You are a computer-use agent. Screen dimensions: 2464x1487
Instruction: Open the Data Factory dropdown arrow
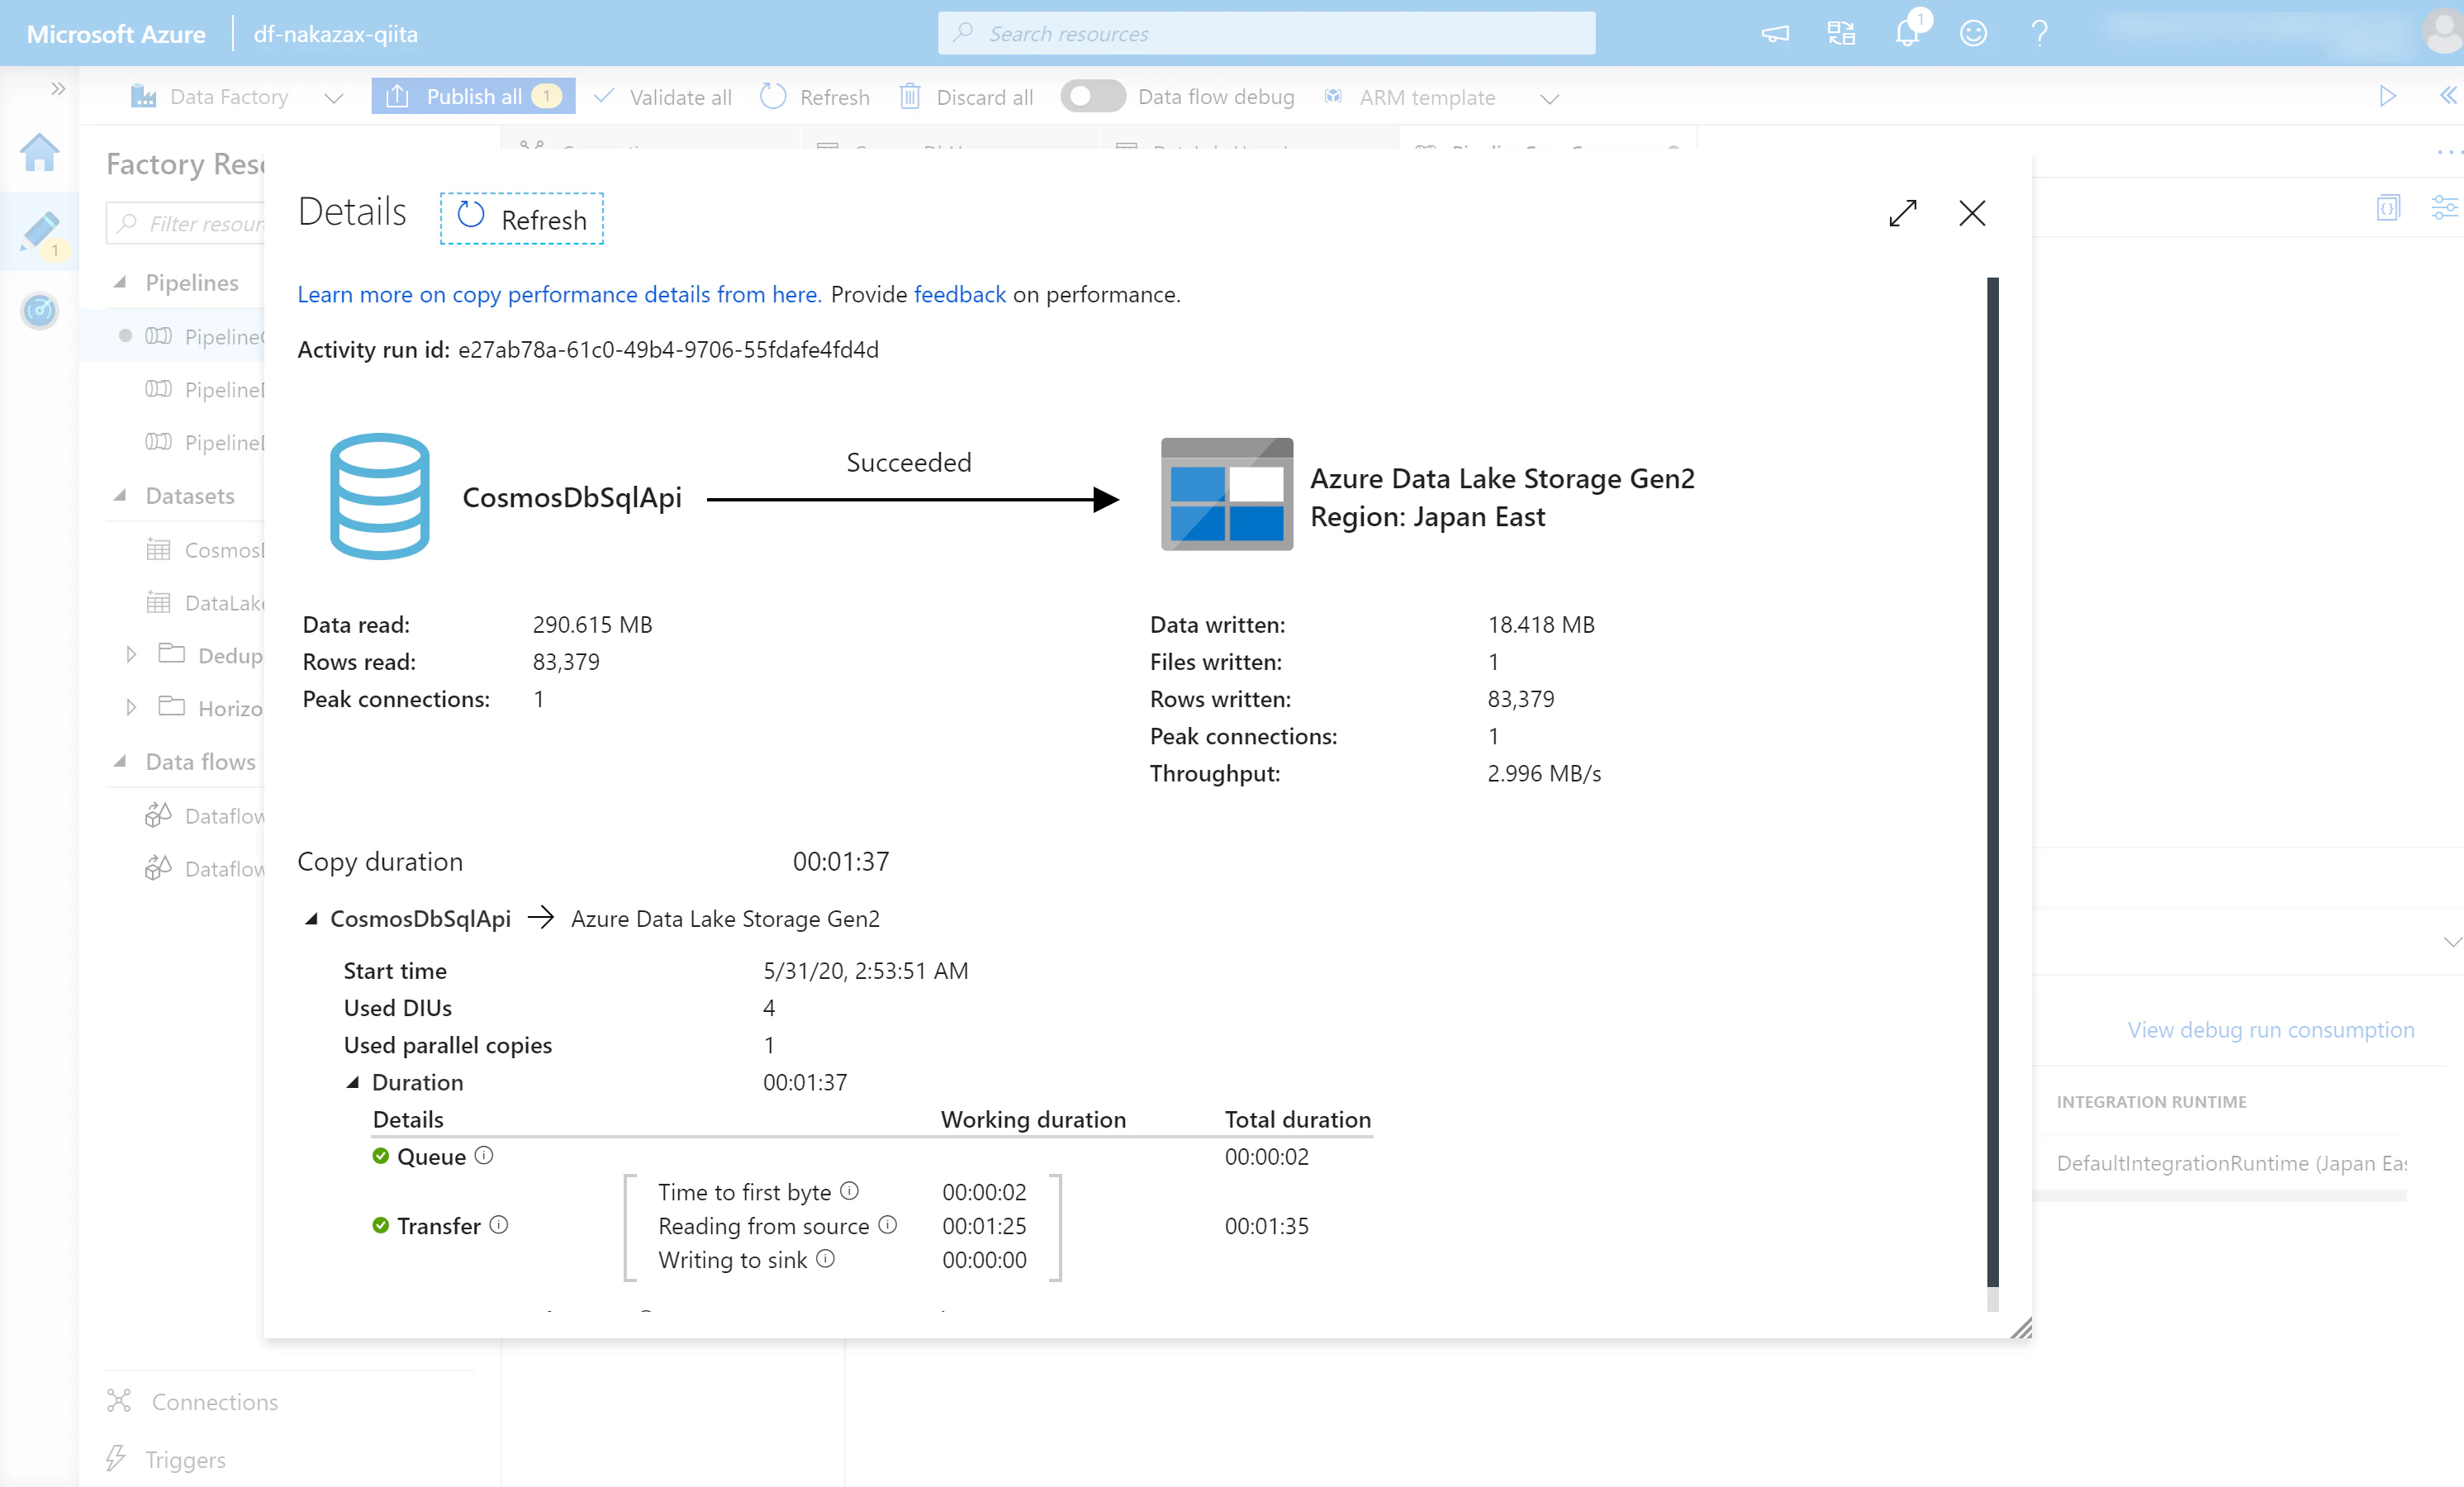click(334, 98)
